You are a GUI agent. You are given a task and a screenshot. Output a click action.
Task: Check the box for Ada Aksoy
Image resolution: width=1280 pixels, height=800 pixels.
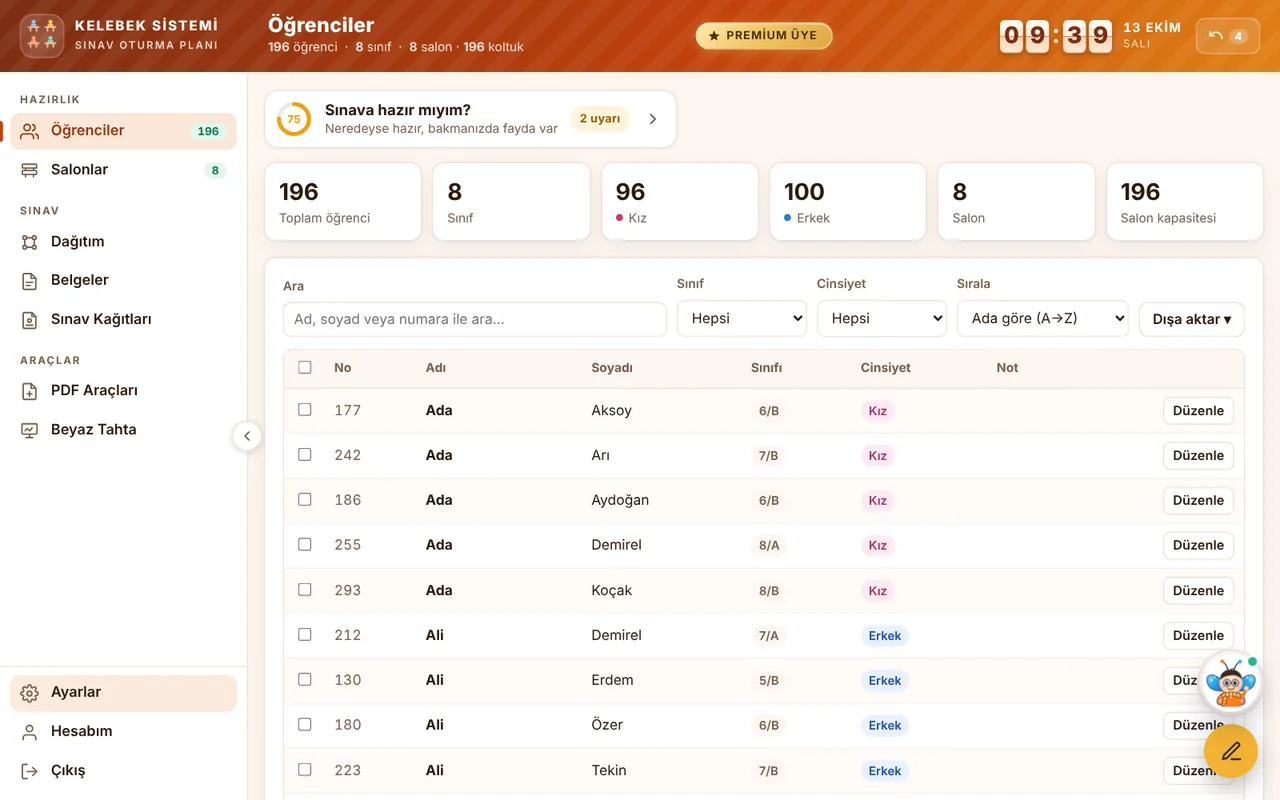(305, 409)
